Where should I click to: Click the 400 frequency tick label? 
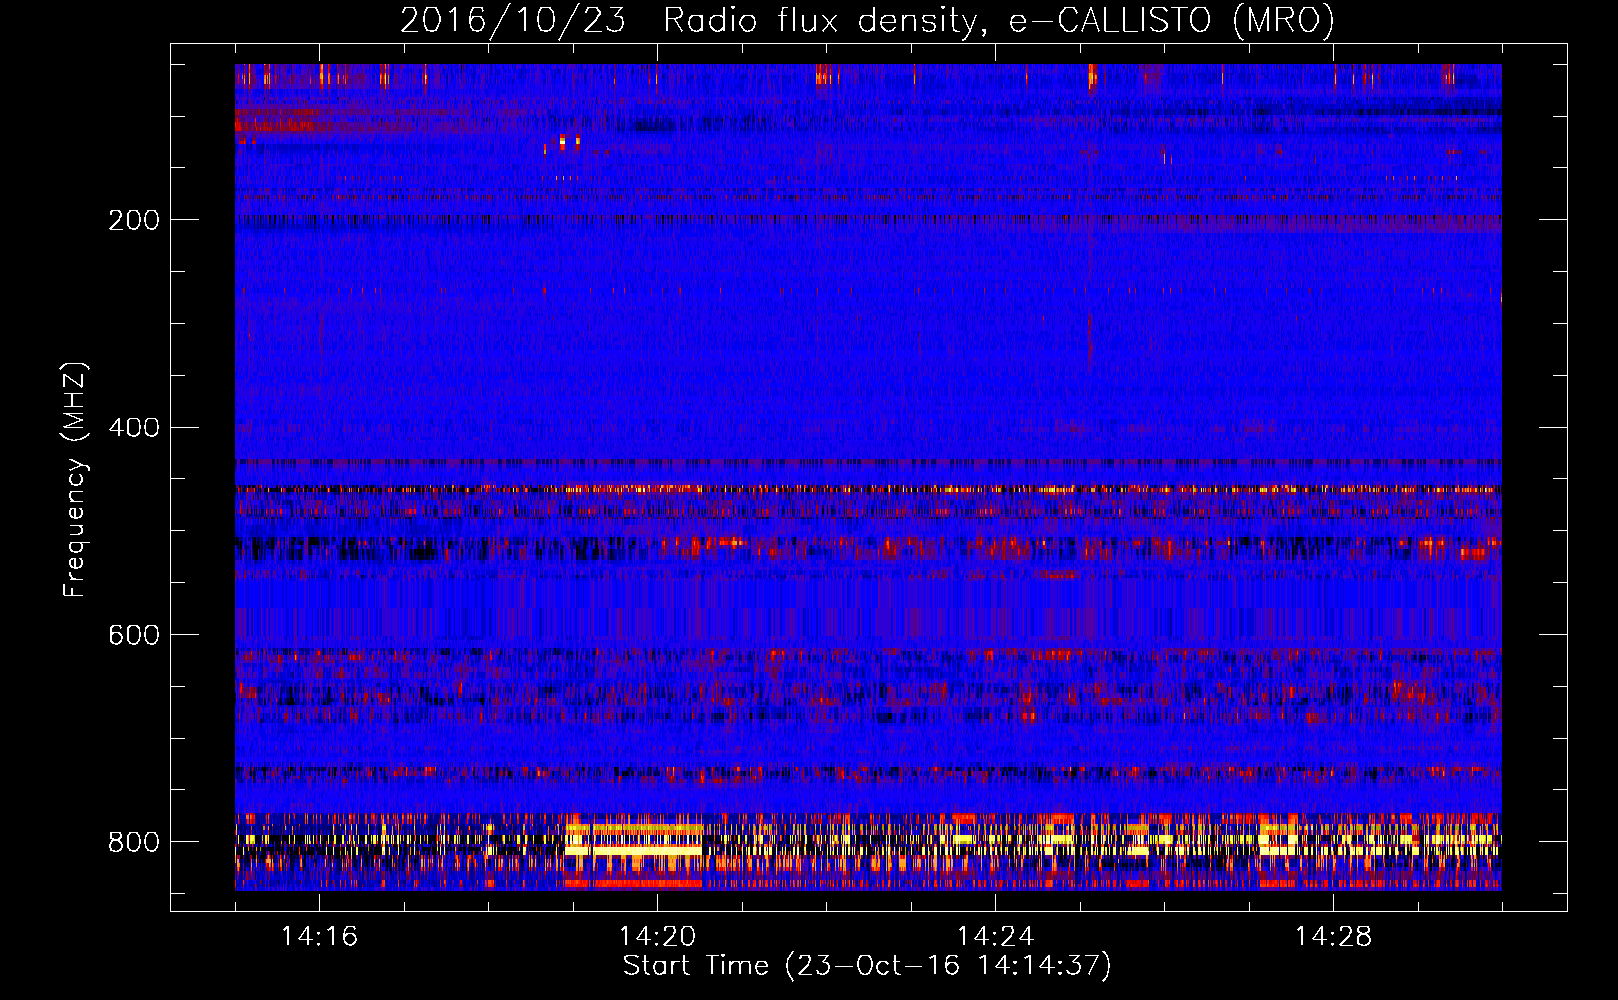[x=134, y=428]
